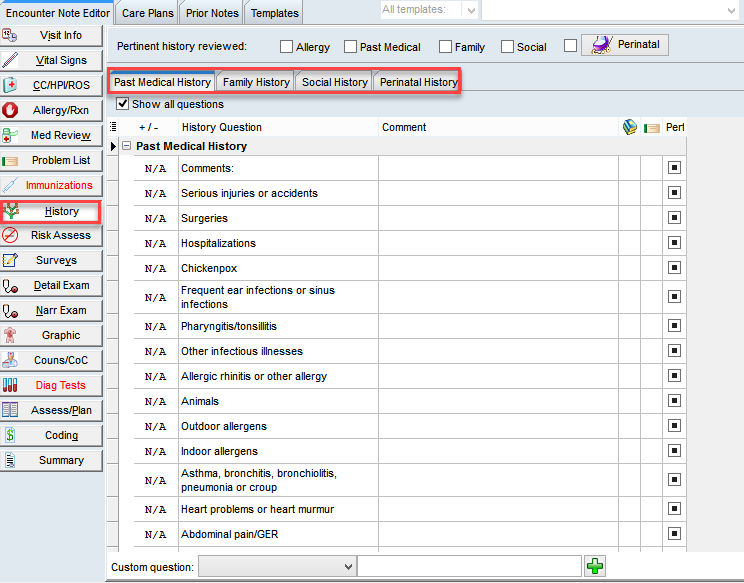Click the Outdoor allergens question text
The width and height of the screenshot is (744, 583).
click(224, 426)
